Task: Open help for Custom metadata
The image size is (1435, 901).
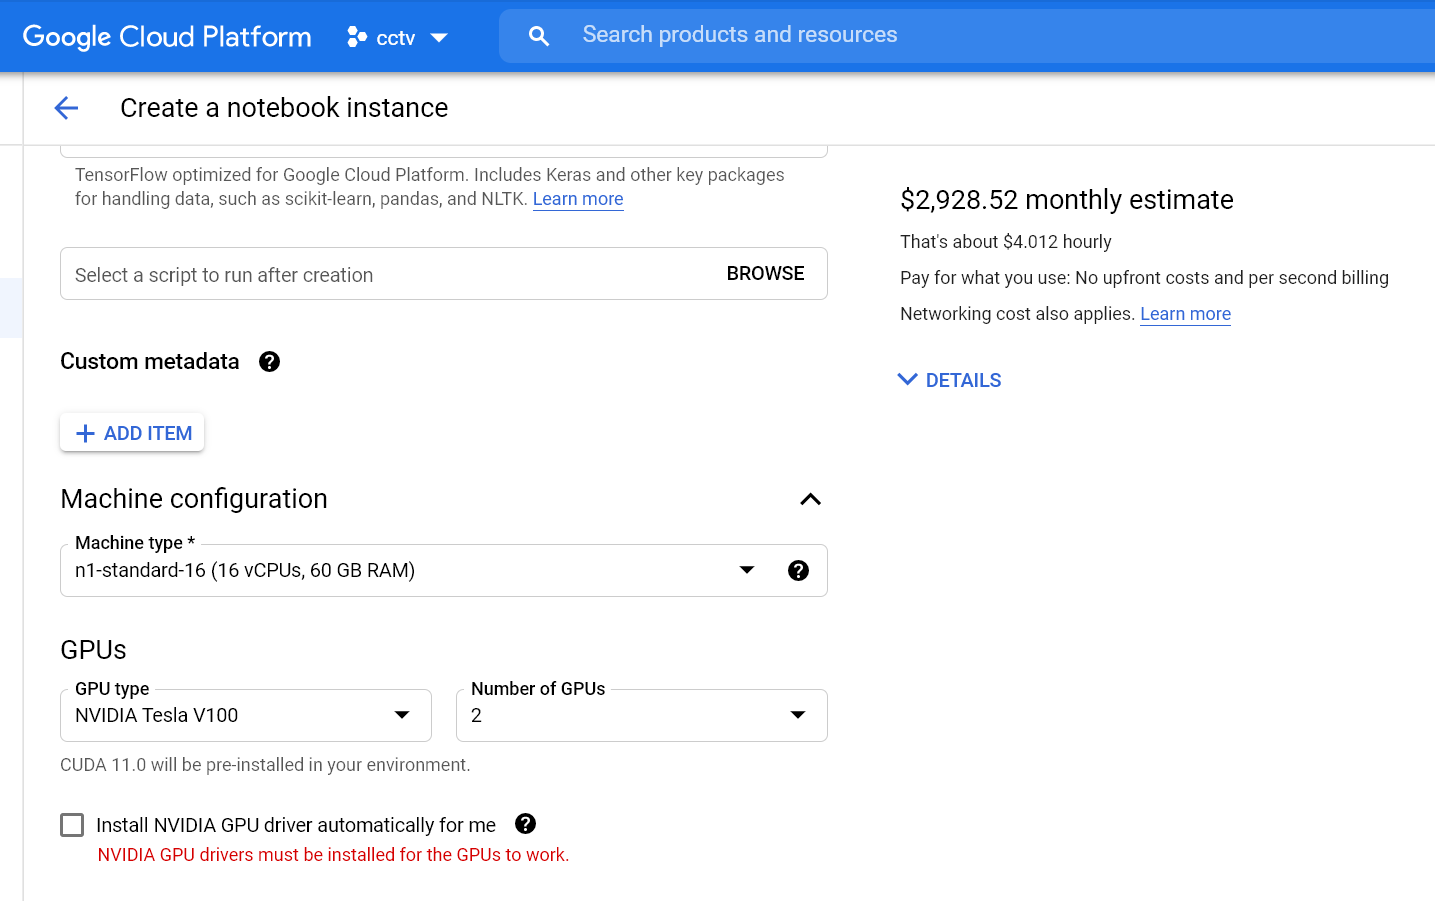Action: (x=269, y=362)
